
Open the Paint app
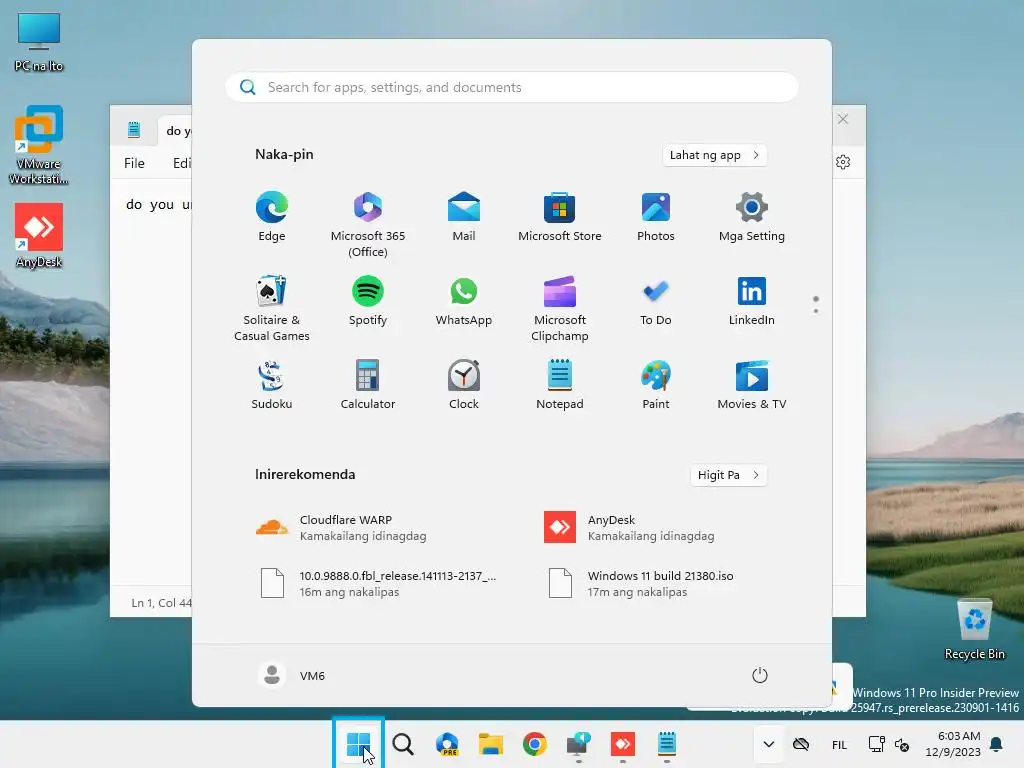(656, 385)
